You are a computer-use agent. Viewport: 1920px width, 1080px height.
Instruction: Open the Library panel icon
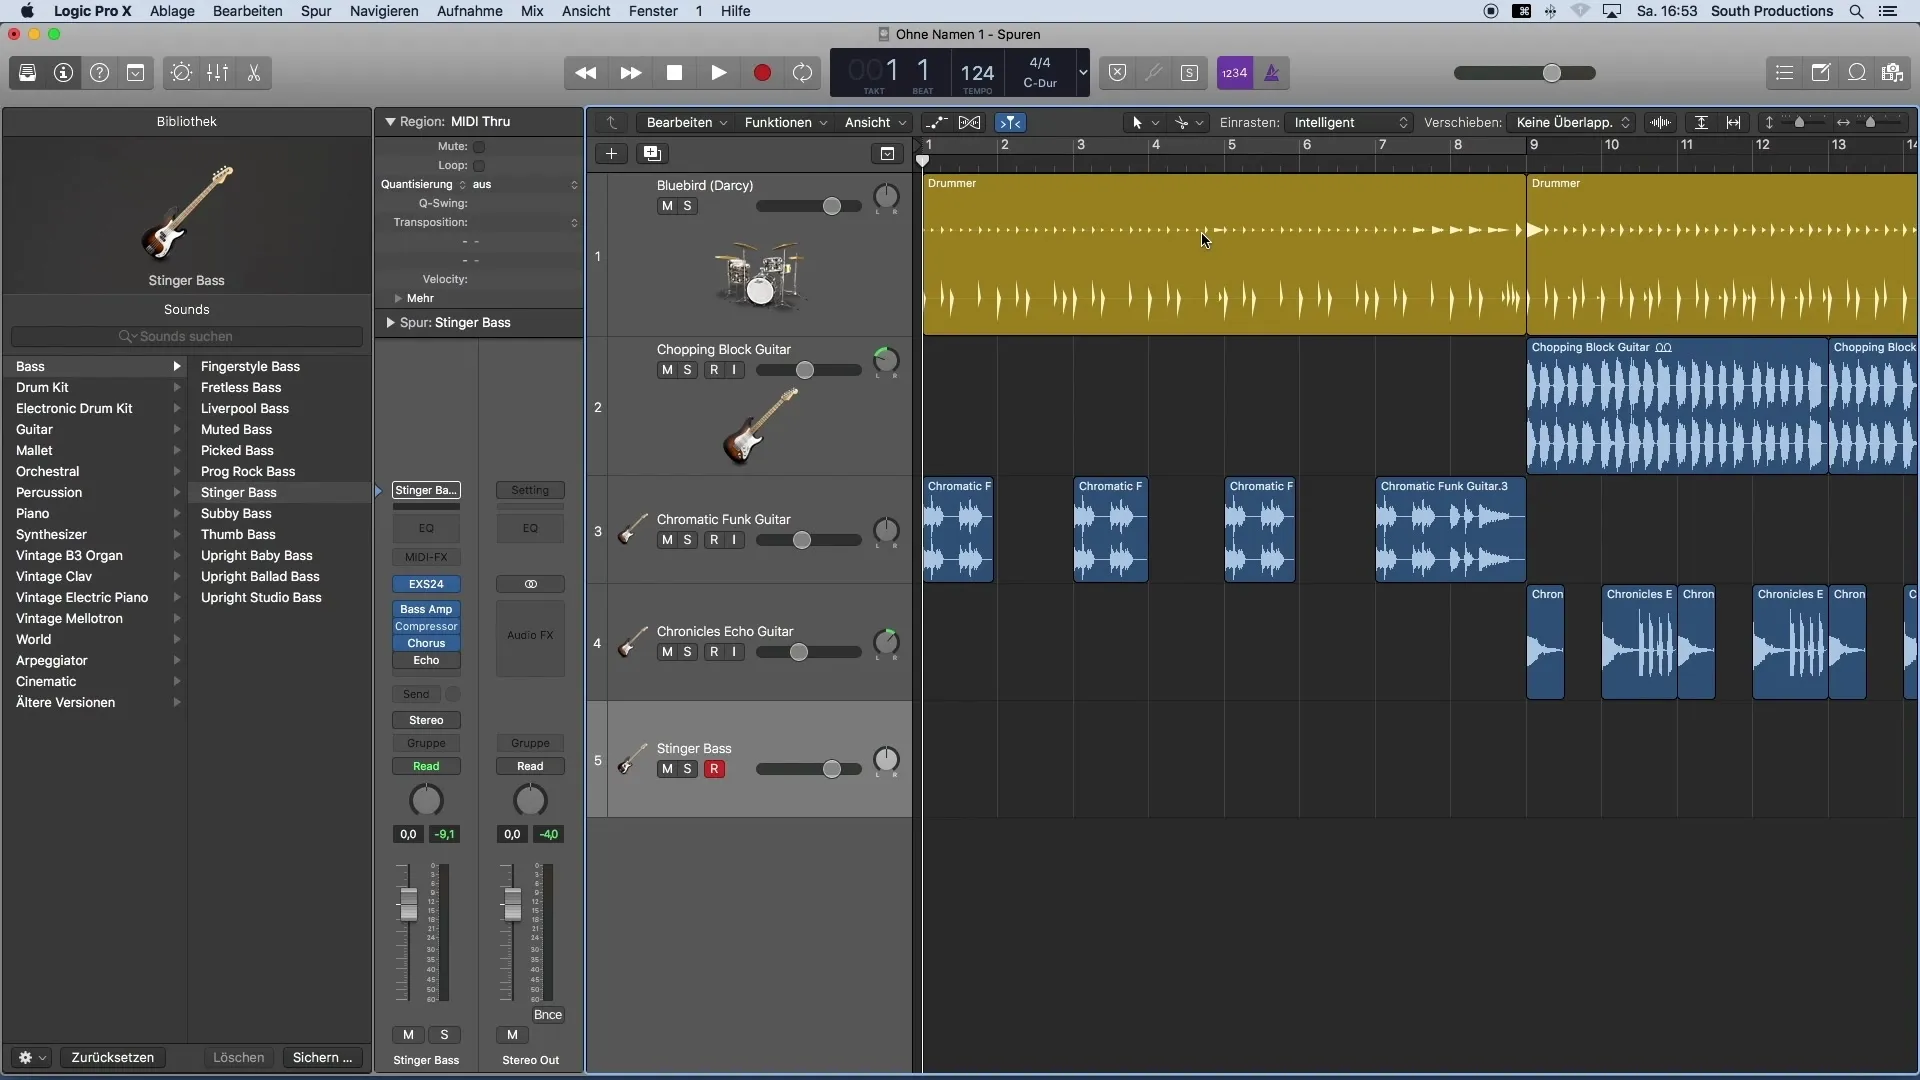[27, 73]
